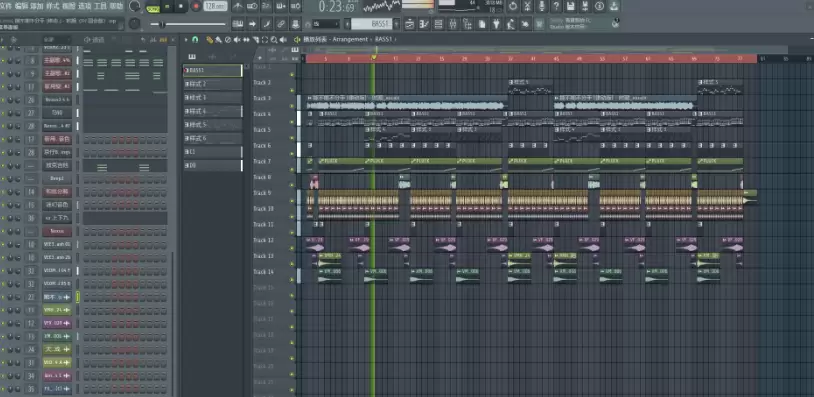This screenshot has width=814, height=397.
Task: Open the 样式 menu
Action: point(52,6)
